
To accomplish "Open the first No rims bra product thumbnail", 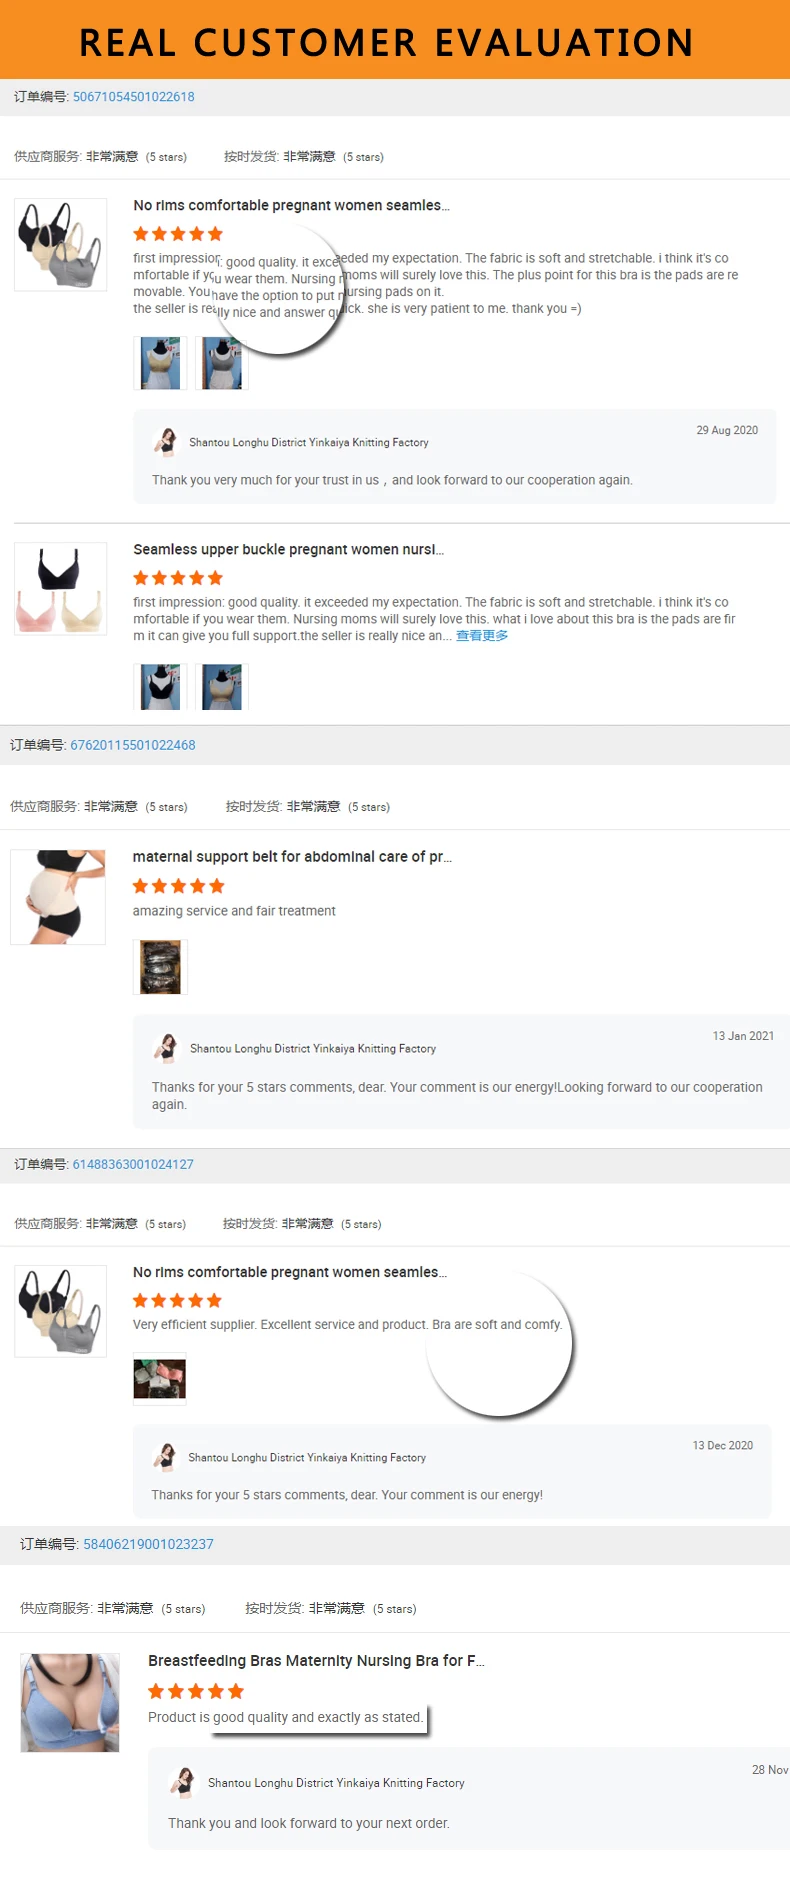I will tap(61, 245).
